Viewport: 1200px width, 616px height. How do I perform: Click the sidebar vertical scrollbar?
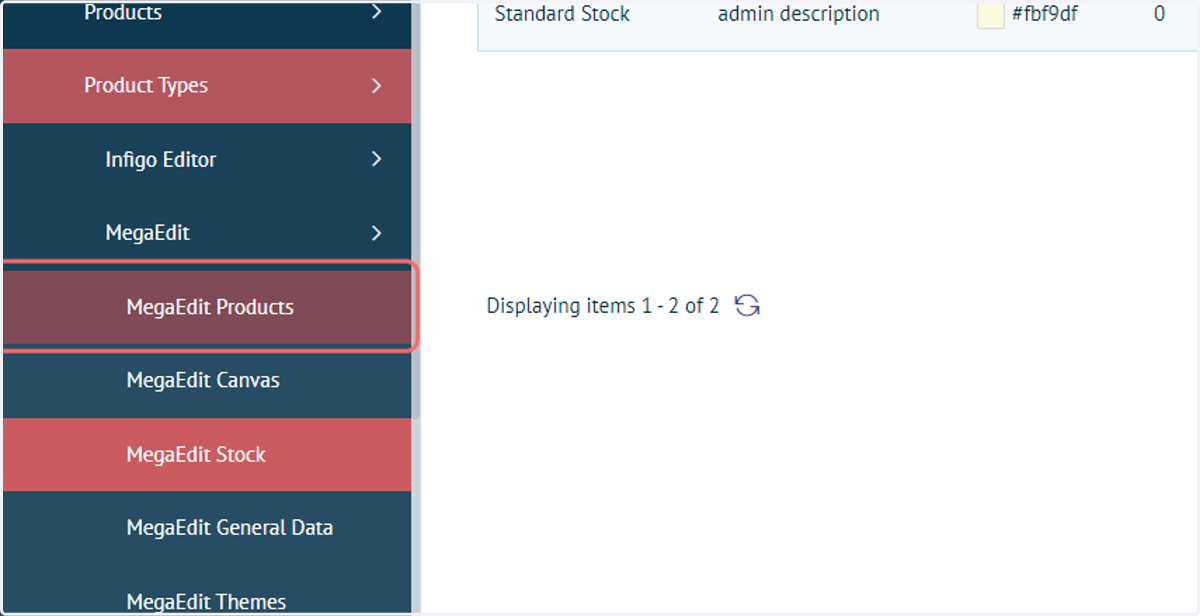point(417,209)
